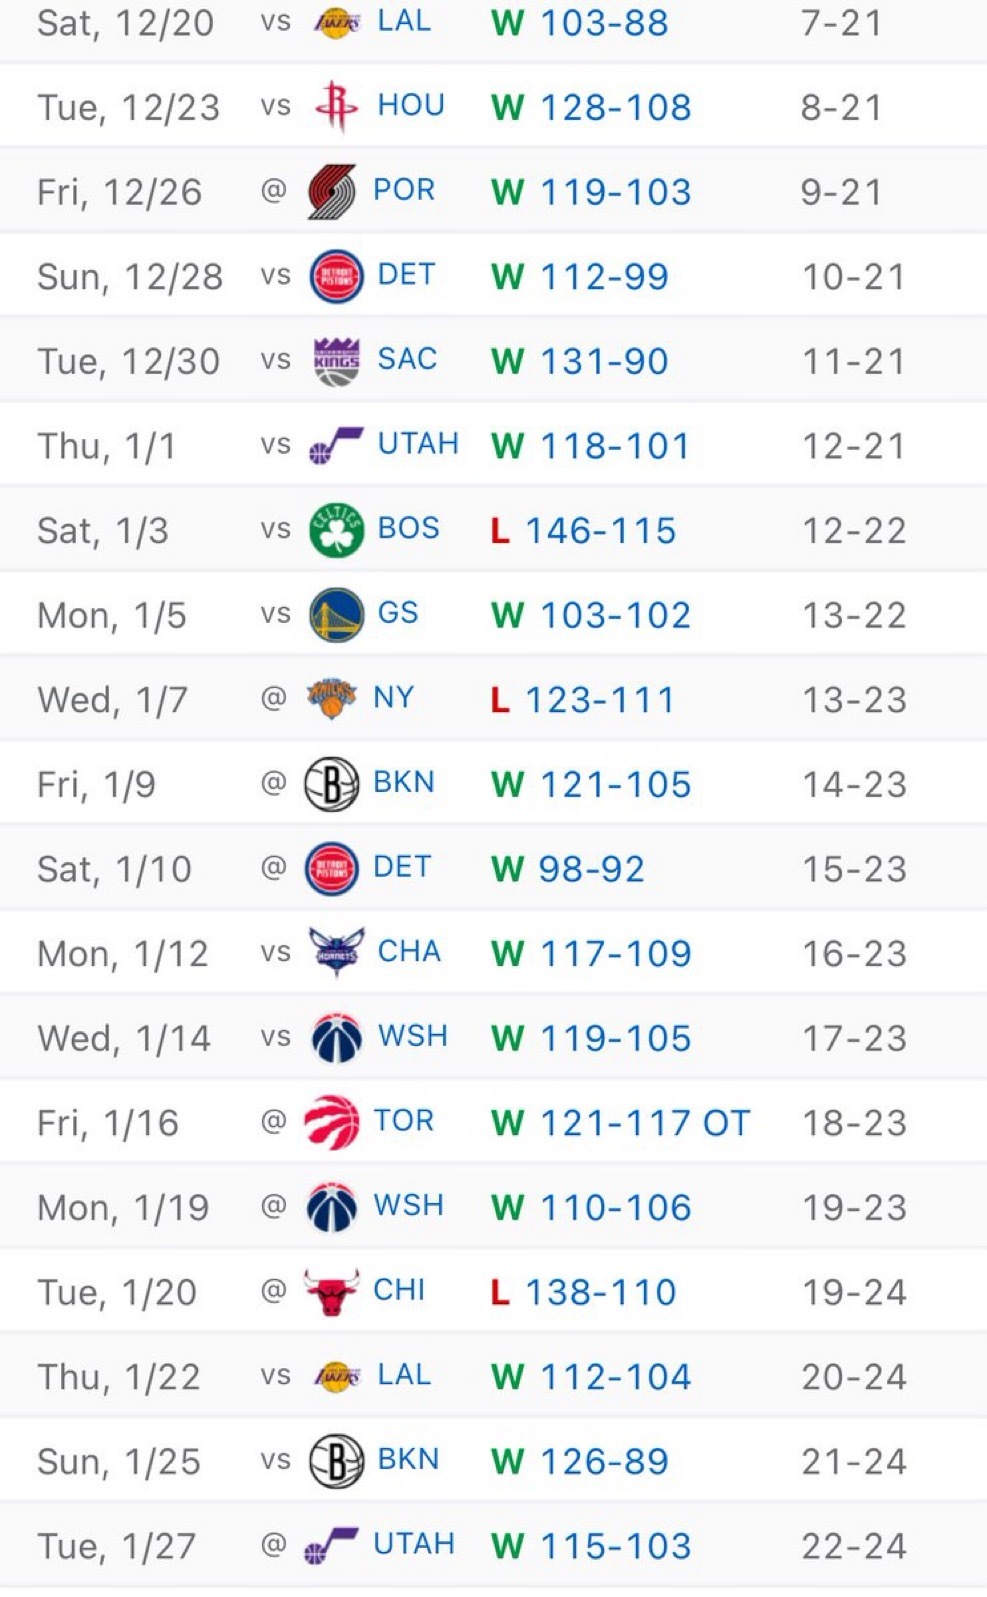Tap the Lakers logo in the 12/20 row

pyautogui.click(x=337, y=23)
